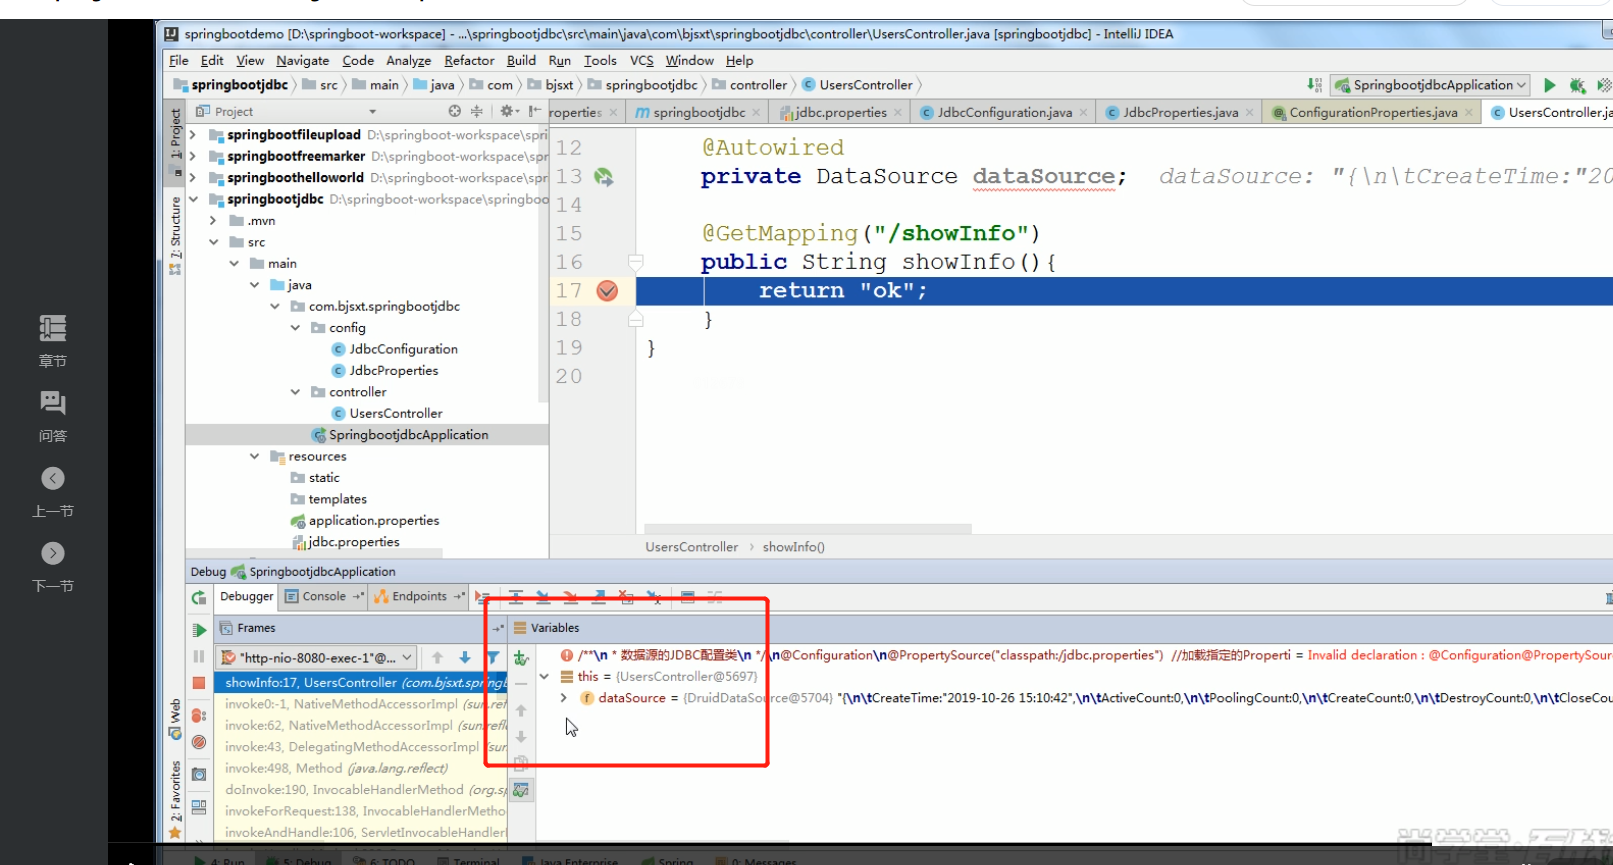Open the Navigate menu

click(x=303, y=61)
